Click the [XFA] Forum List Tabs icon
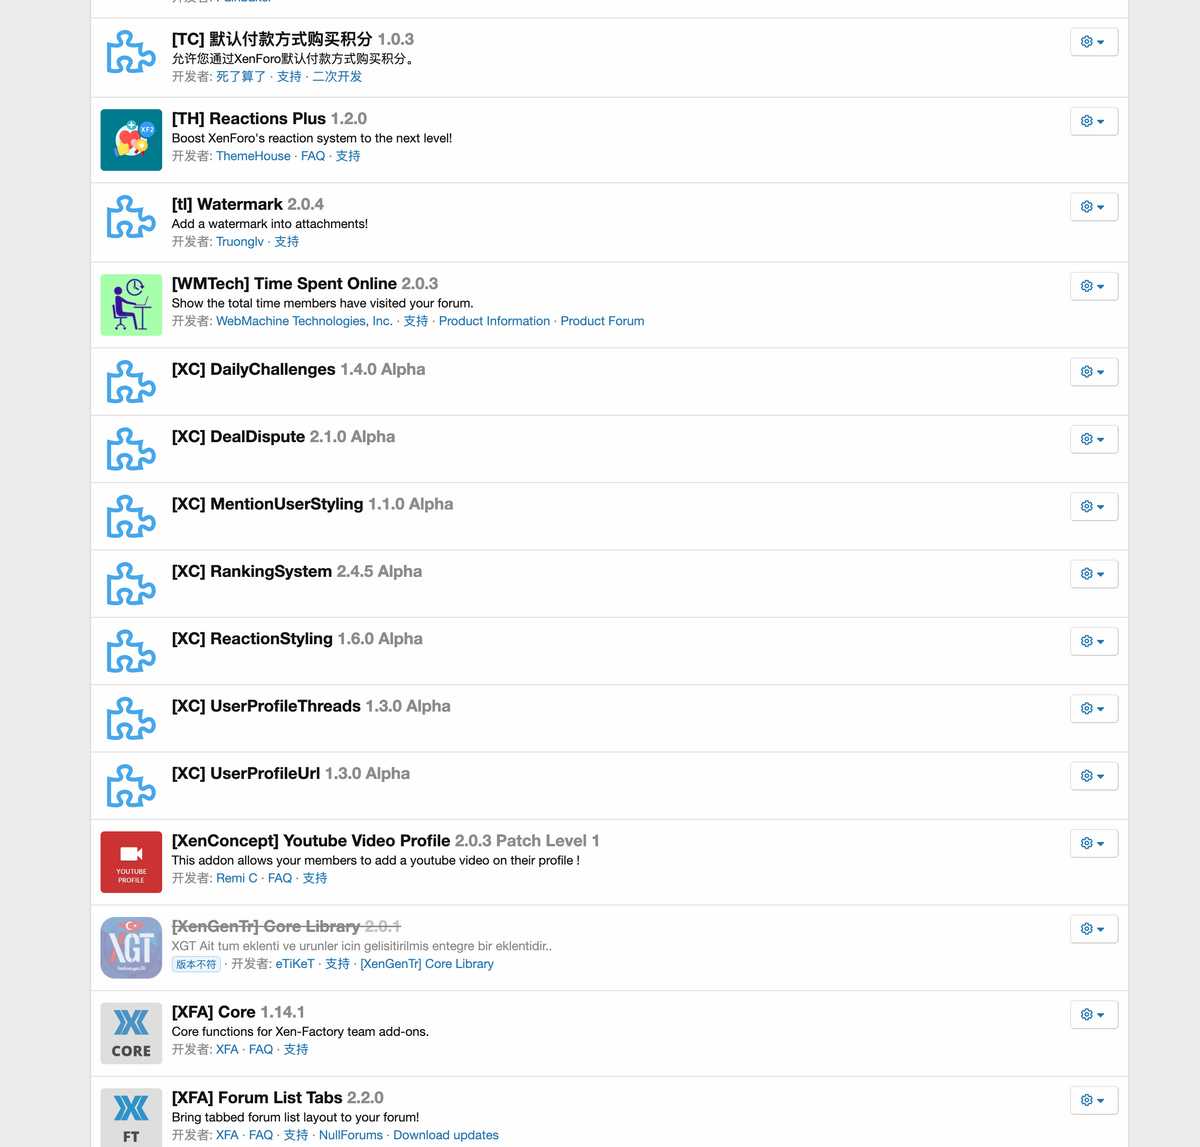The height and width of the screenshot is (1147, 1200). 131,1118
